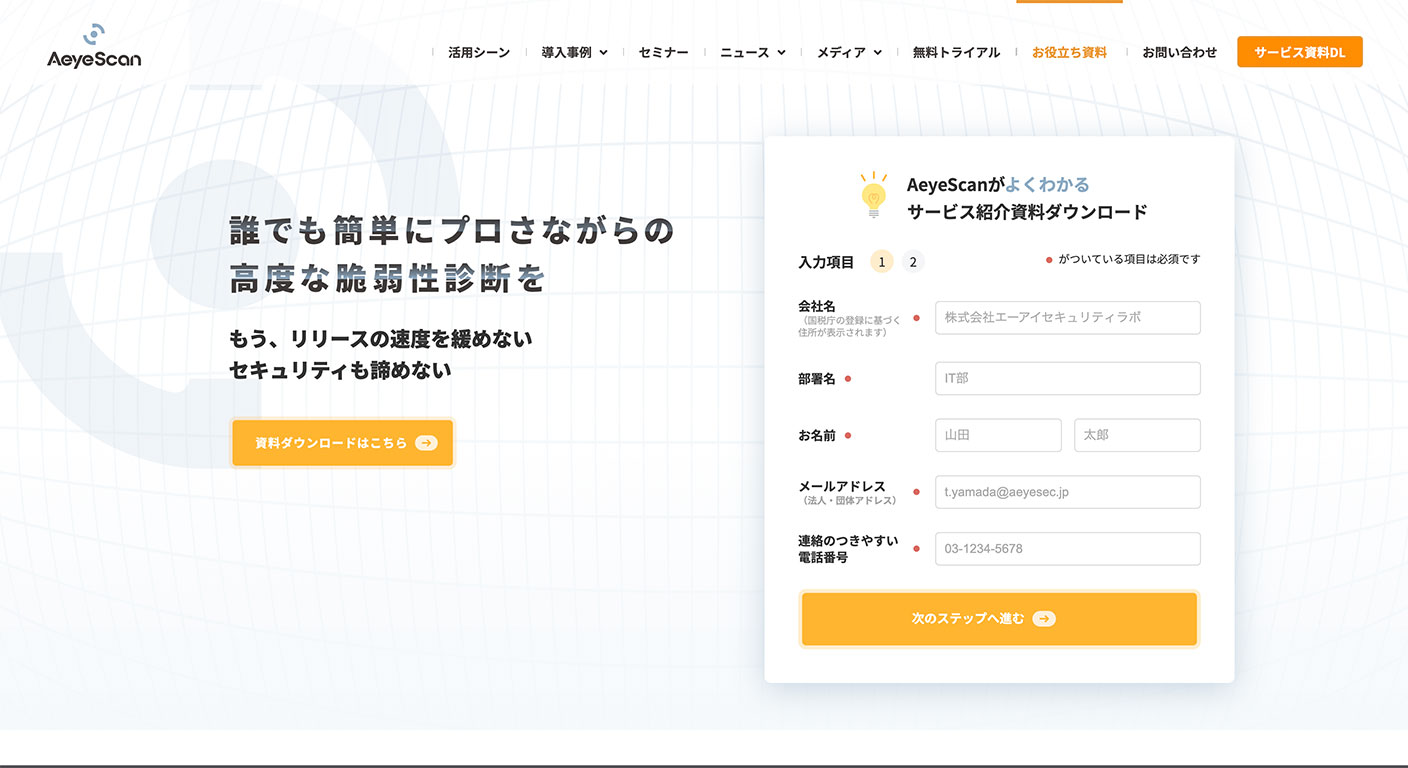Click the 会社名 input field

pyautogui.click(x=1067, y=318)
